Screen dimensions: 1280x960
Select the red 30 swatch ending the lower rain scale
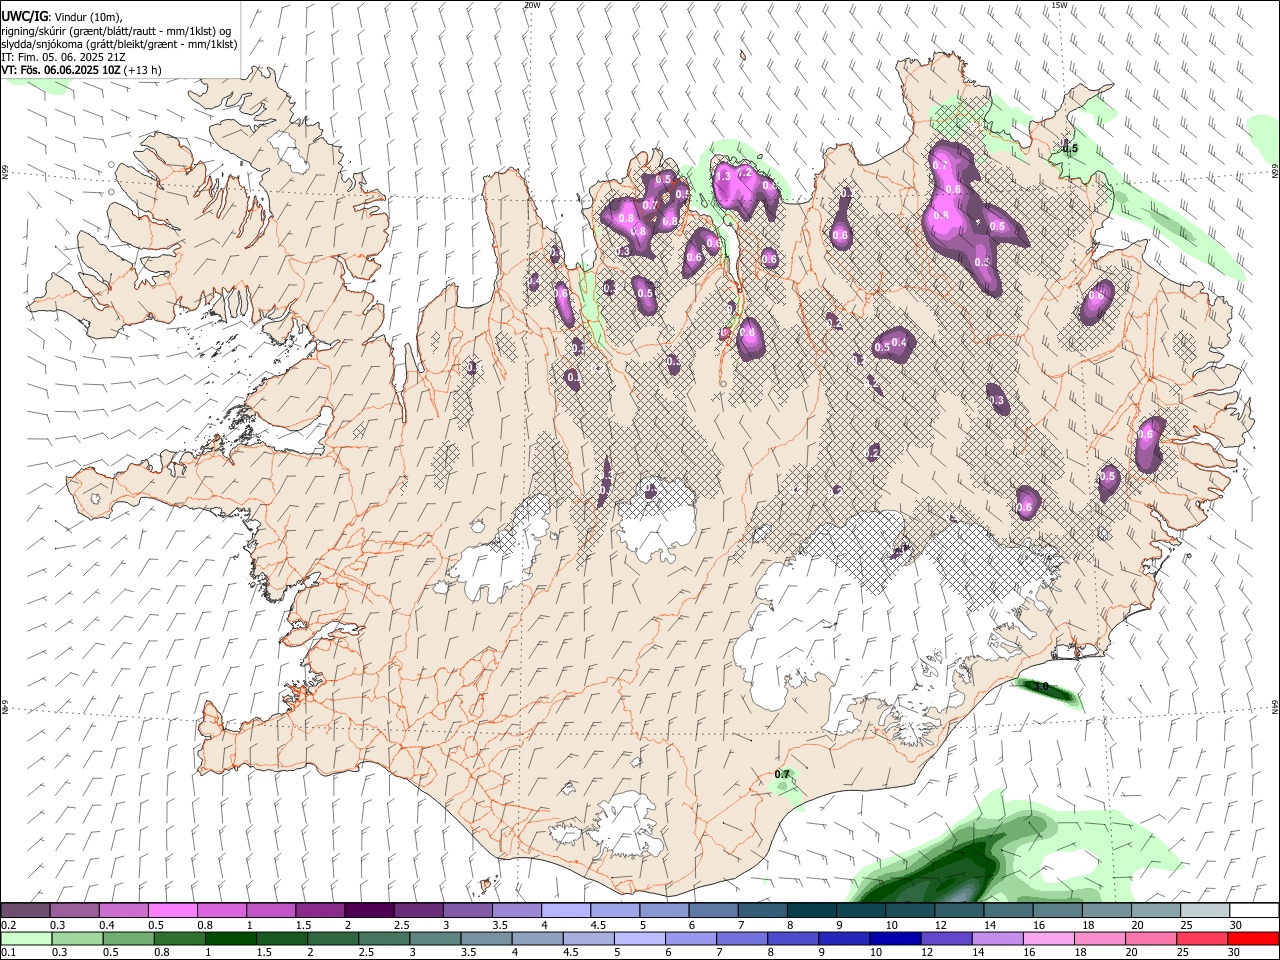coord(1251,938)
